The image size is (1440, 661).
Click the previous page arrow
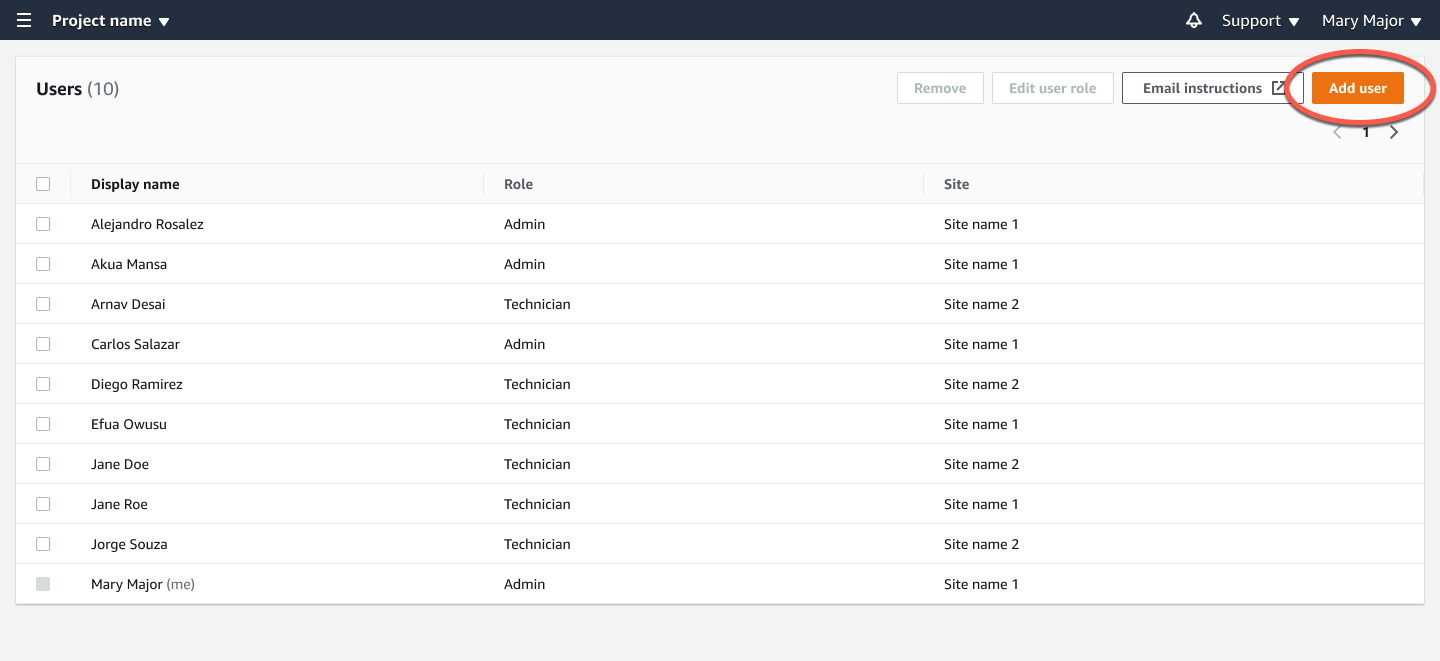pyautogui.click(x=1338, y=131)
